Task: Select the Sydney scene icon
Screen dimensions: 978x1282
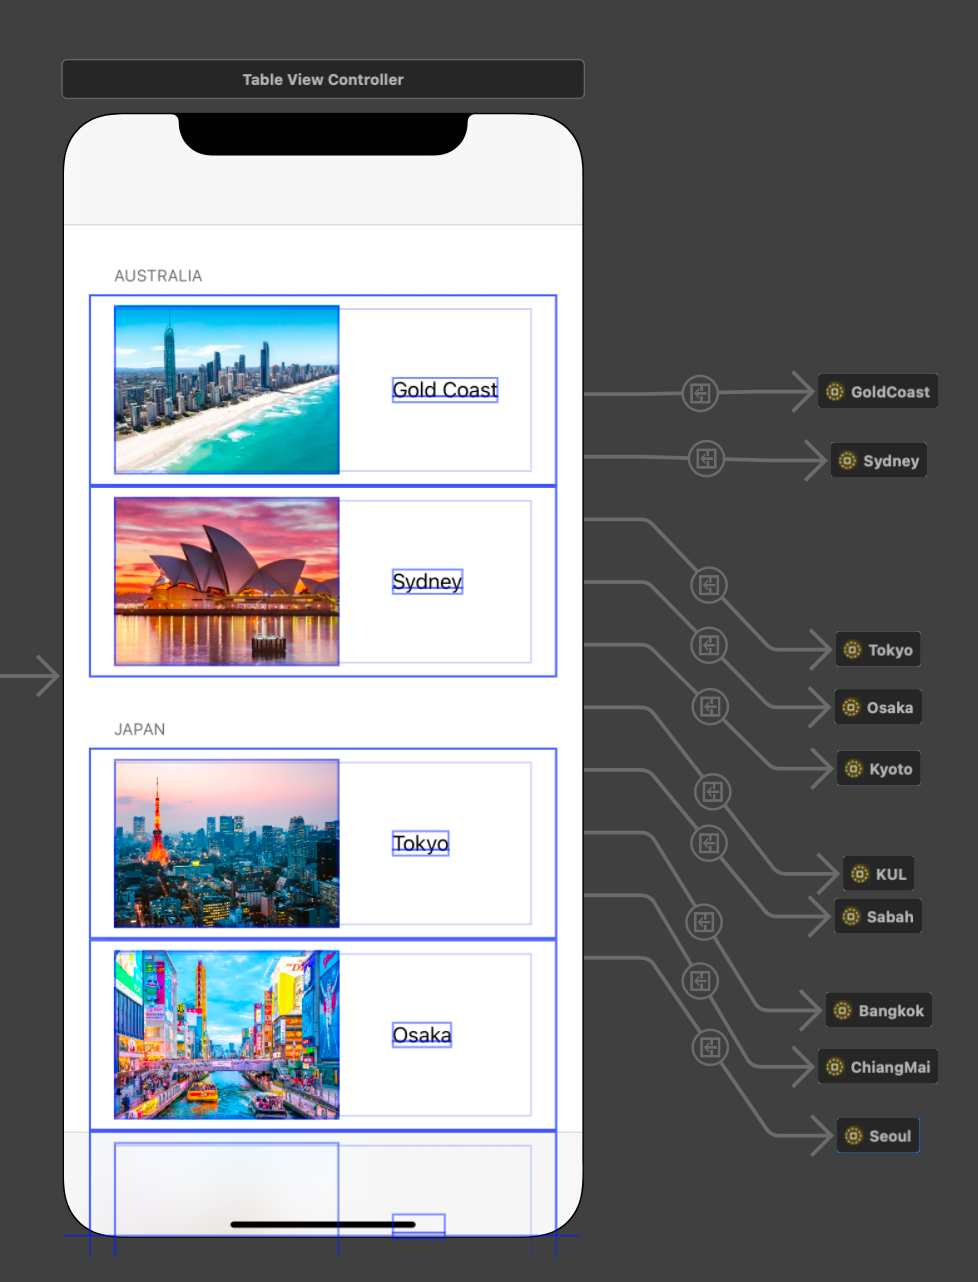Action: tap(878, 460)
